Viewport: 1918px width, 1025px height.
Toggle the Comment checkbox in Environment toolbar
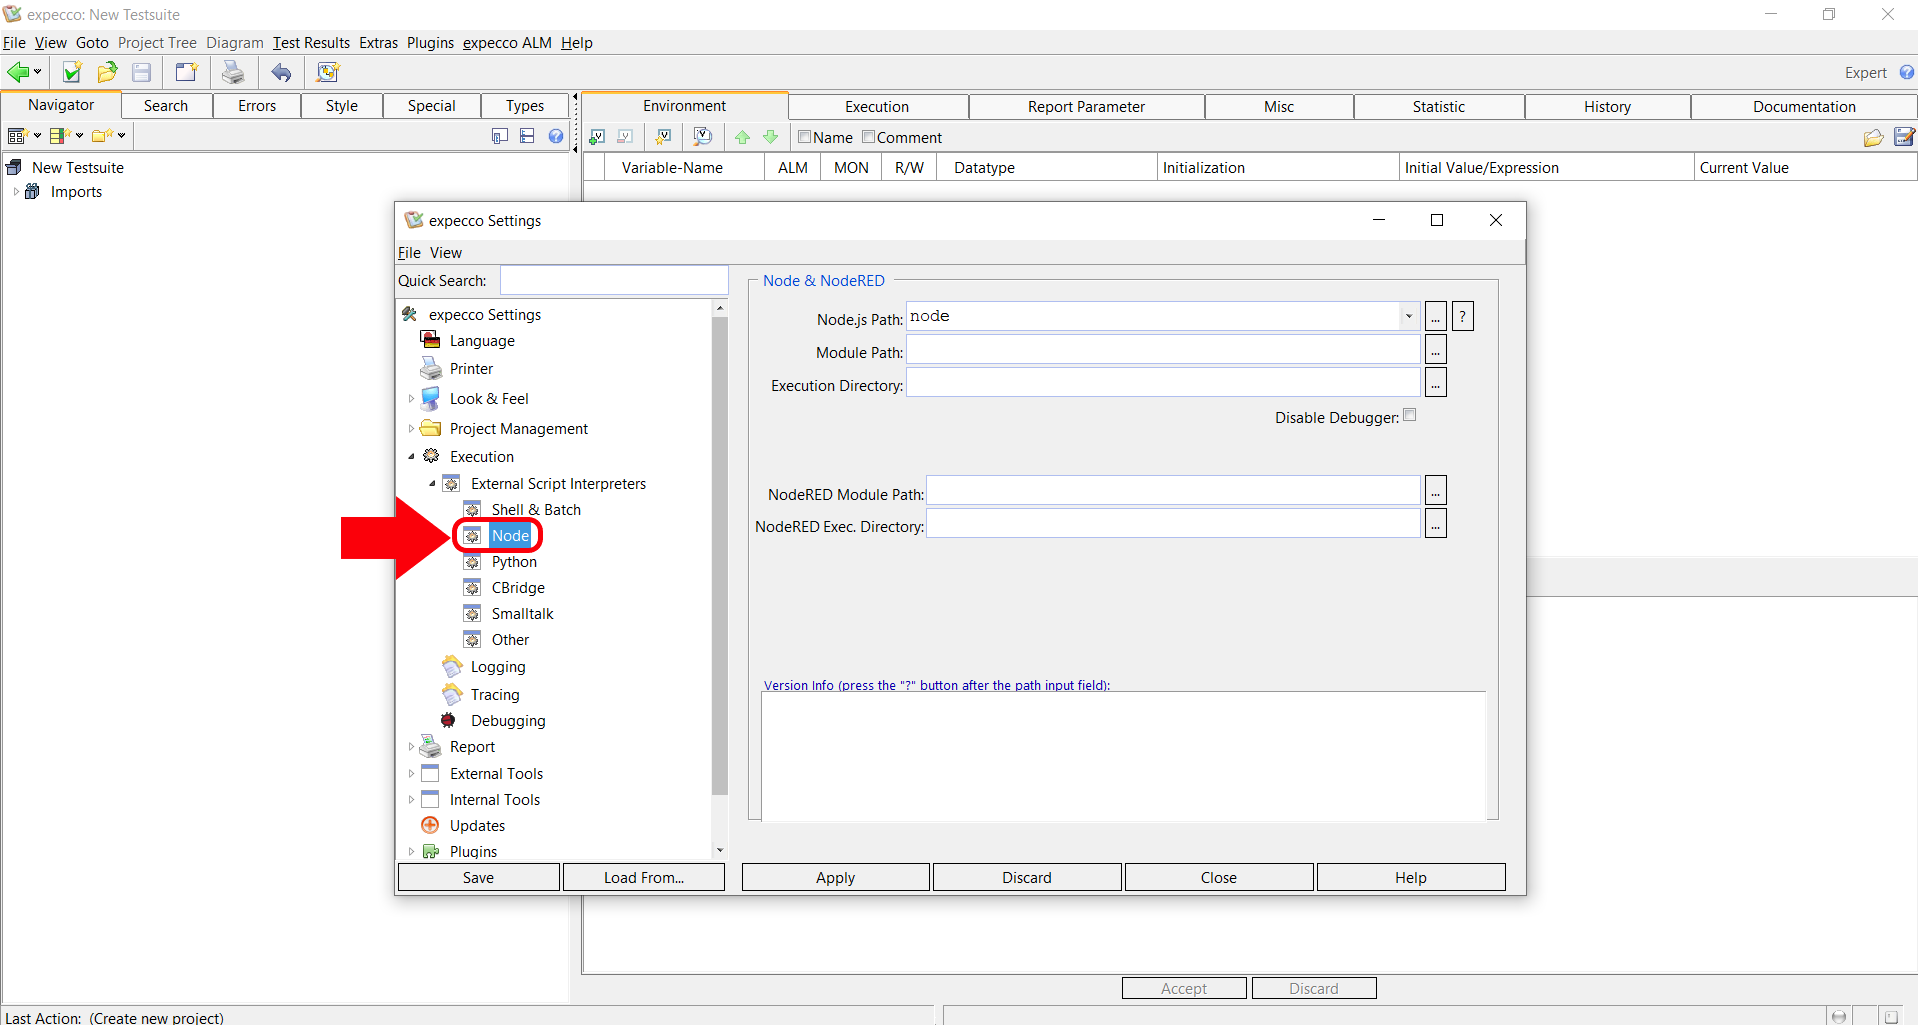pos(868,137)
